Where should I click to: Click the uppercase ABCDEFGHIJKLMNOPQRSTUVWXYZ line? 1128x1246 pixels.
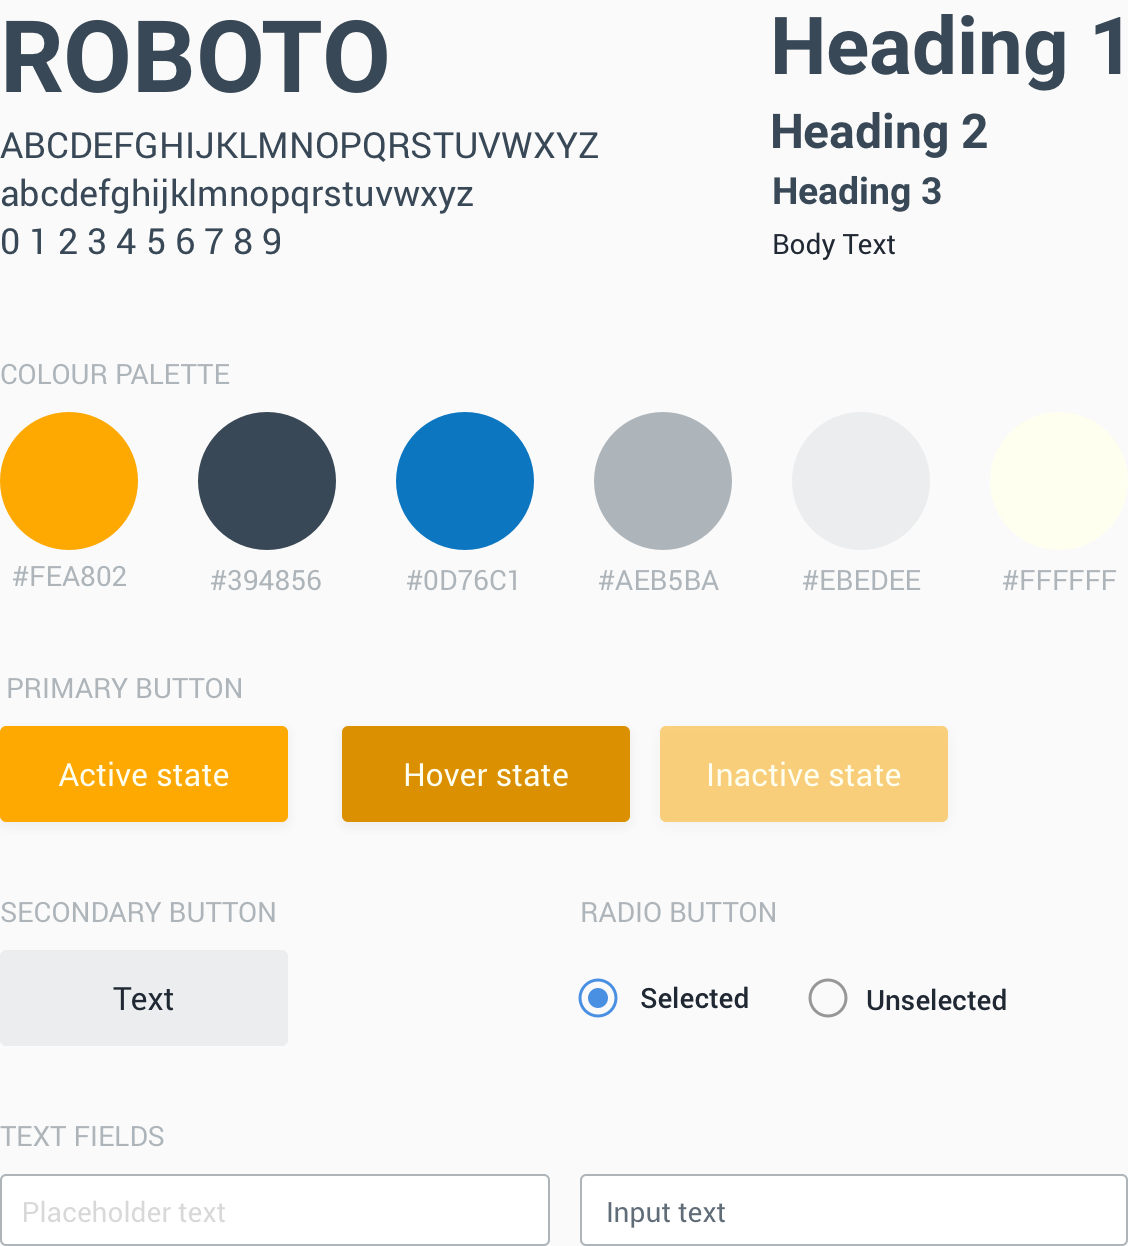coord(300,146)
